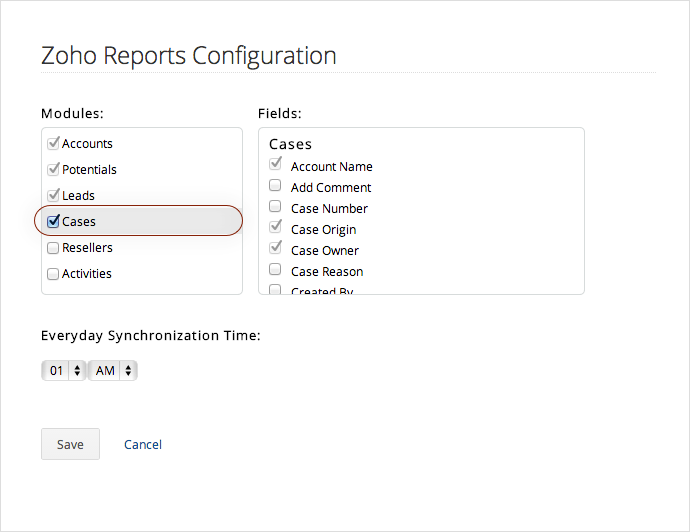This screenshot has width=690, height=532.
Task: Check the Case Reason field checkbox
Action: pyautogui.click(x=275, y=269)
